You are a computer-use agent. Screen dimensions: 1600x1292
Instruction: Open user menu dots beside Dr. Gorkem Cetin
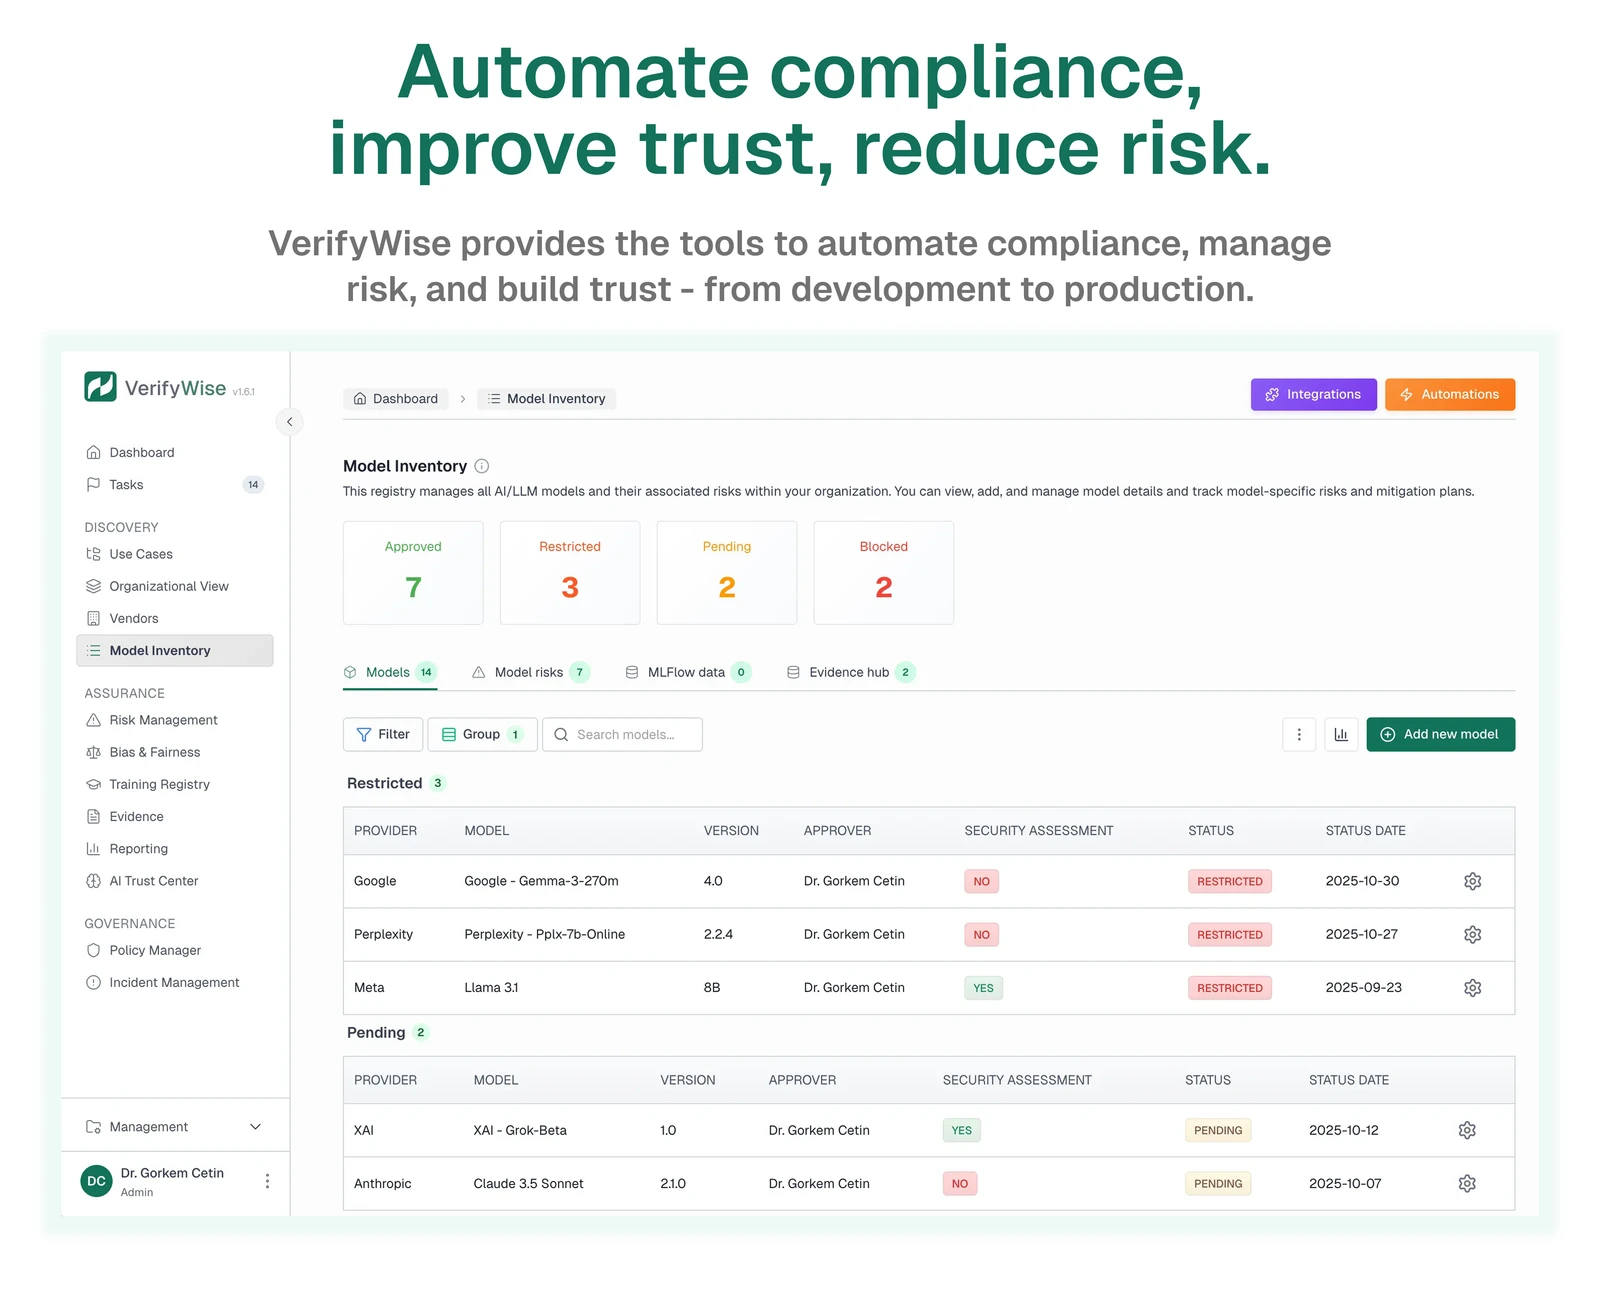[267, 1181]
